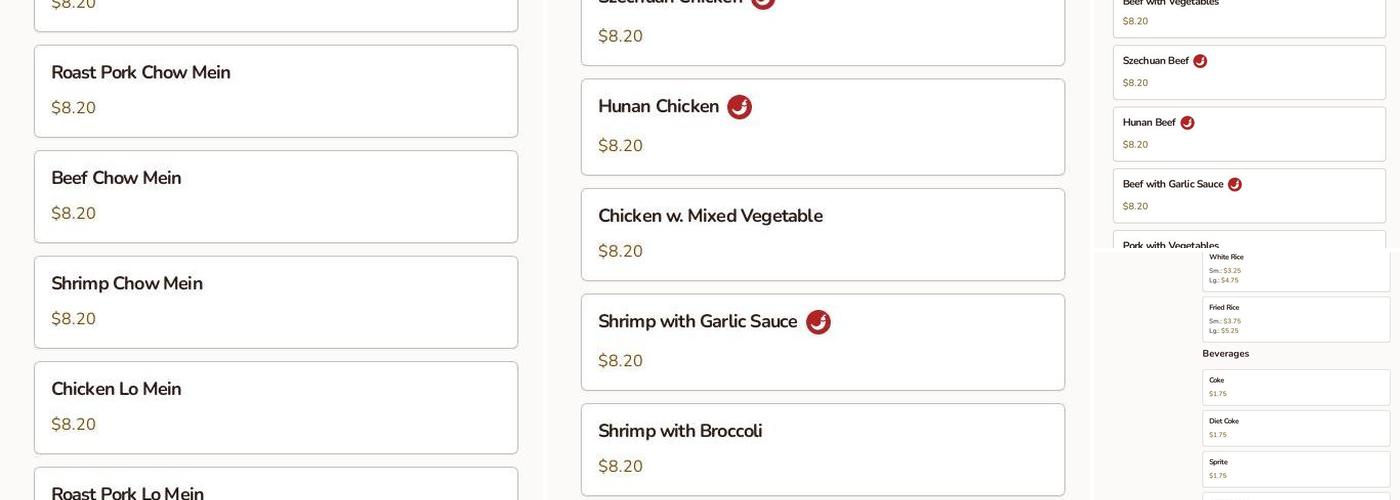Click the spicy icon beside Szechuan Beef

click(x=1200, y=61)
